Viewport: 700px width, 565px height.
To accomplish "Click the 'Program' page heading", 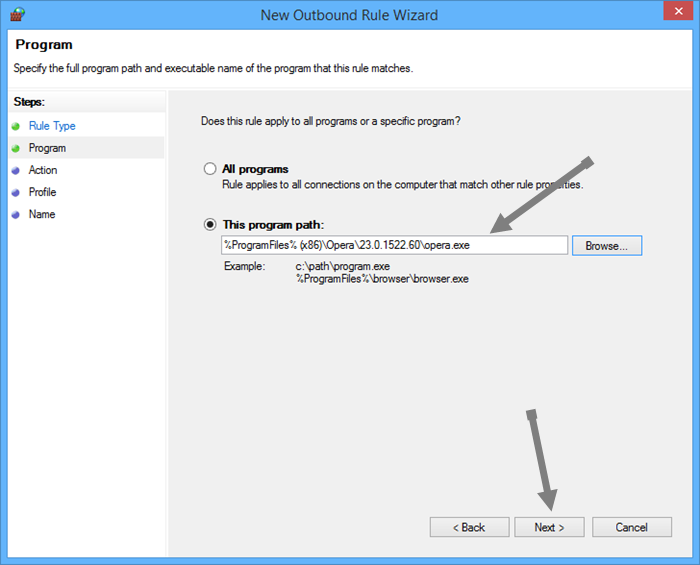I will pyautogui.click(x=44, y=45).
